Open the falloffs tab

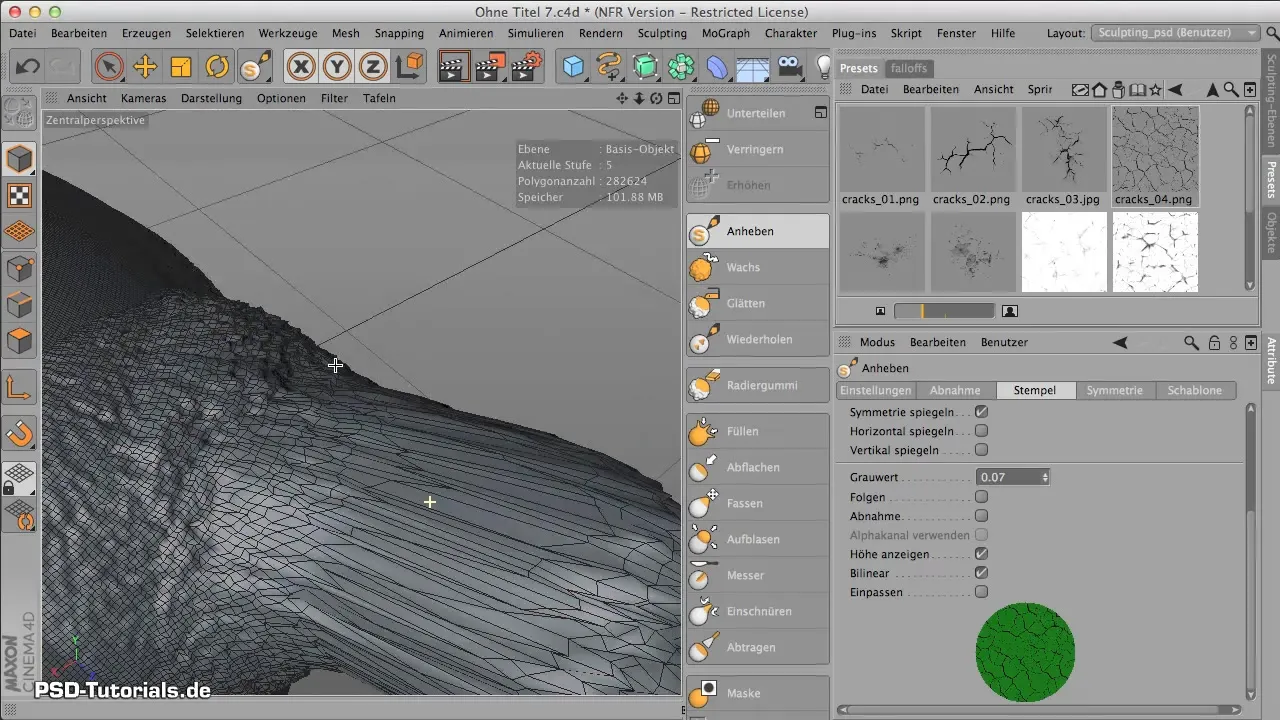[908, 68]
